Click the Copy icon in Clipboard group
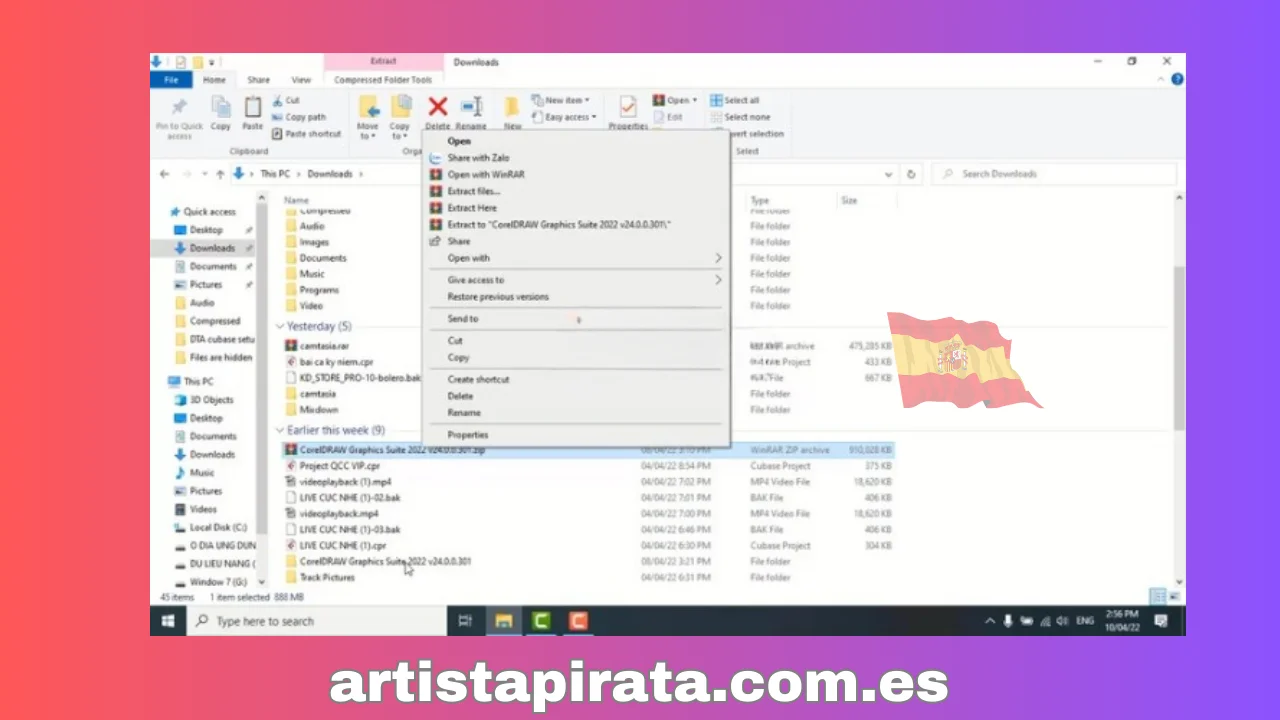 [x=221, y=107]
